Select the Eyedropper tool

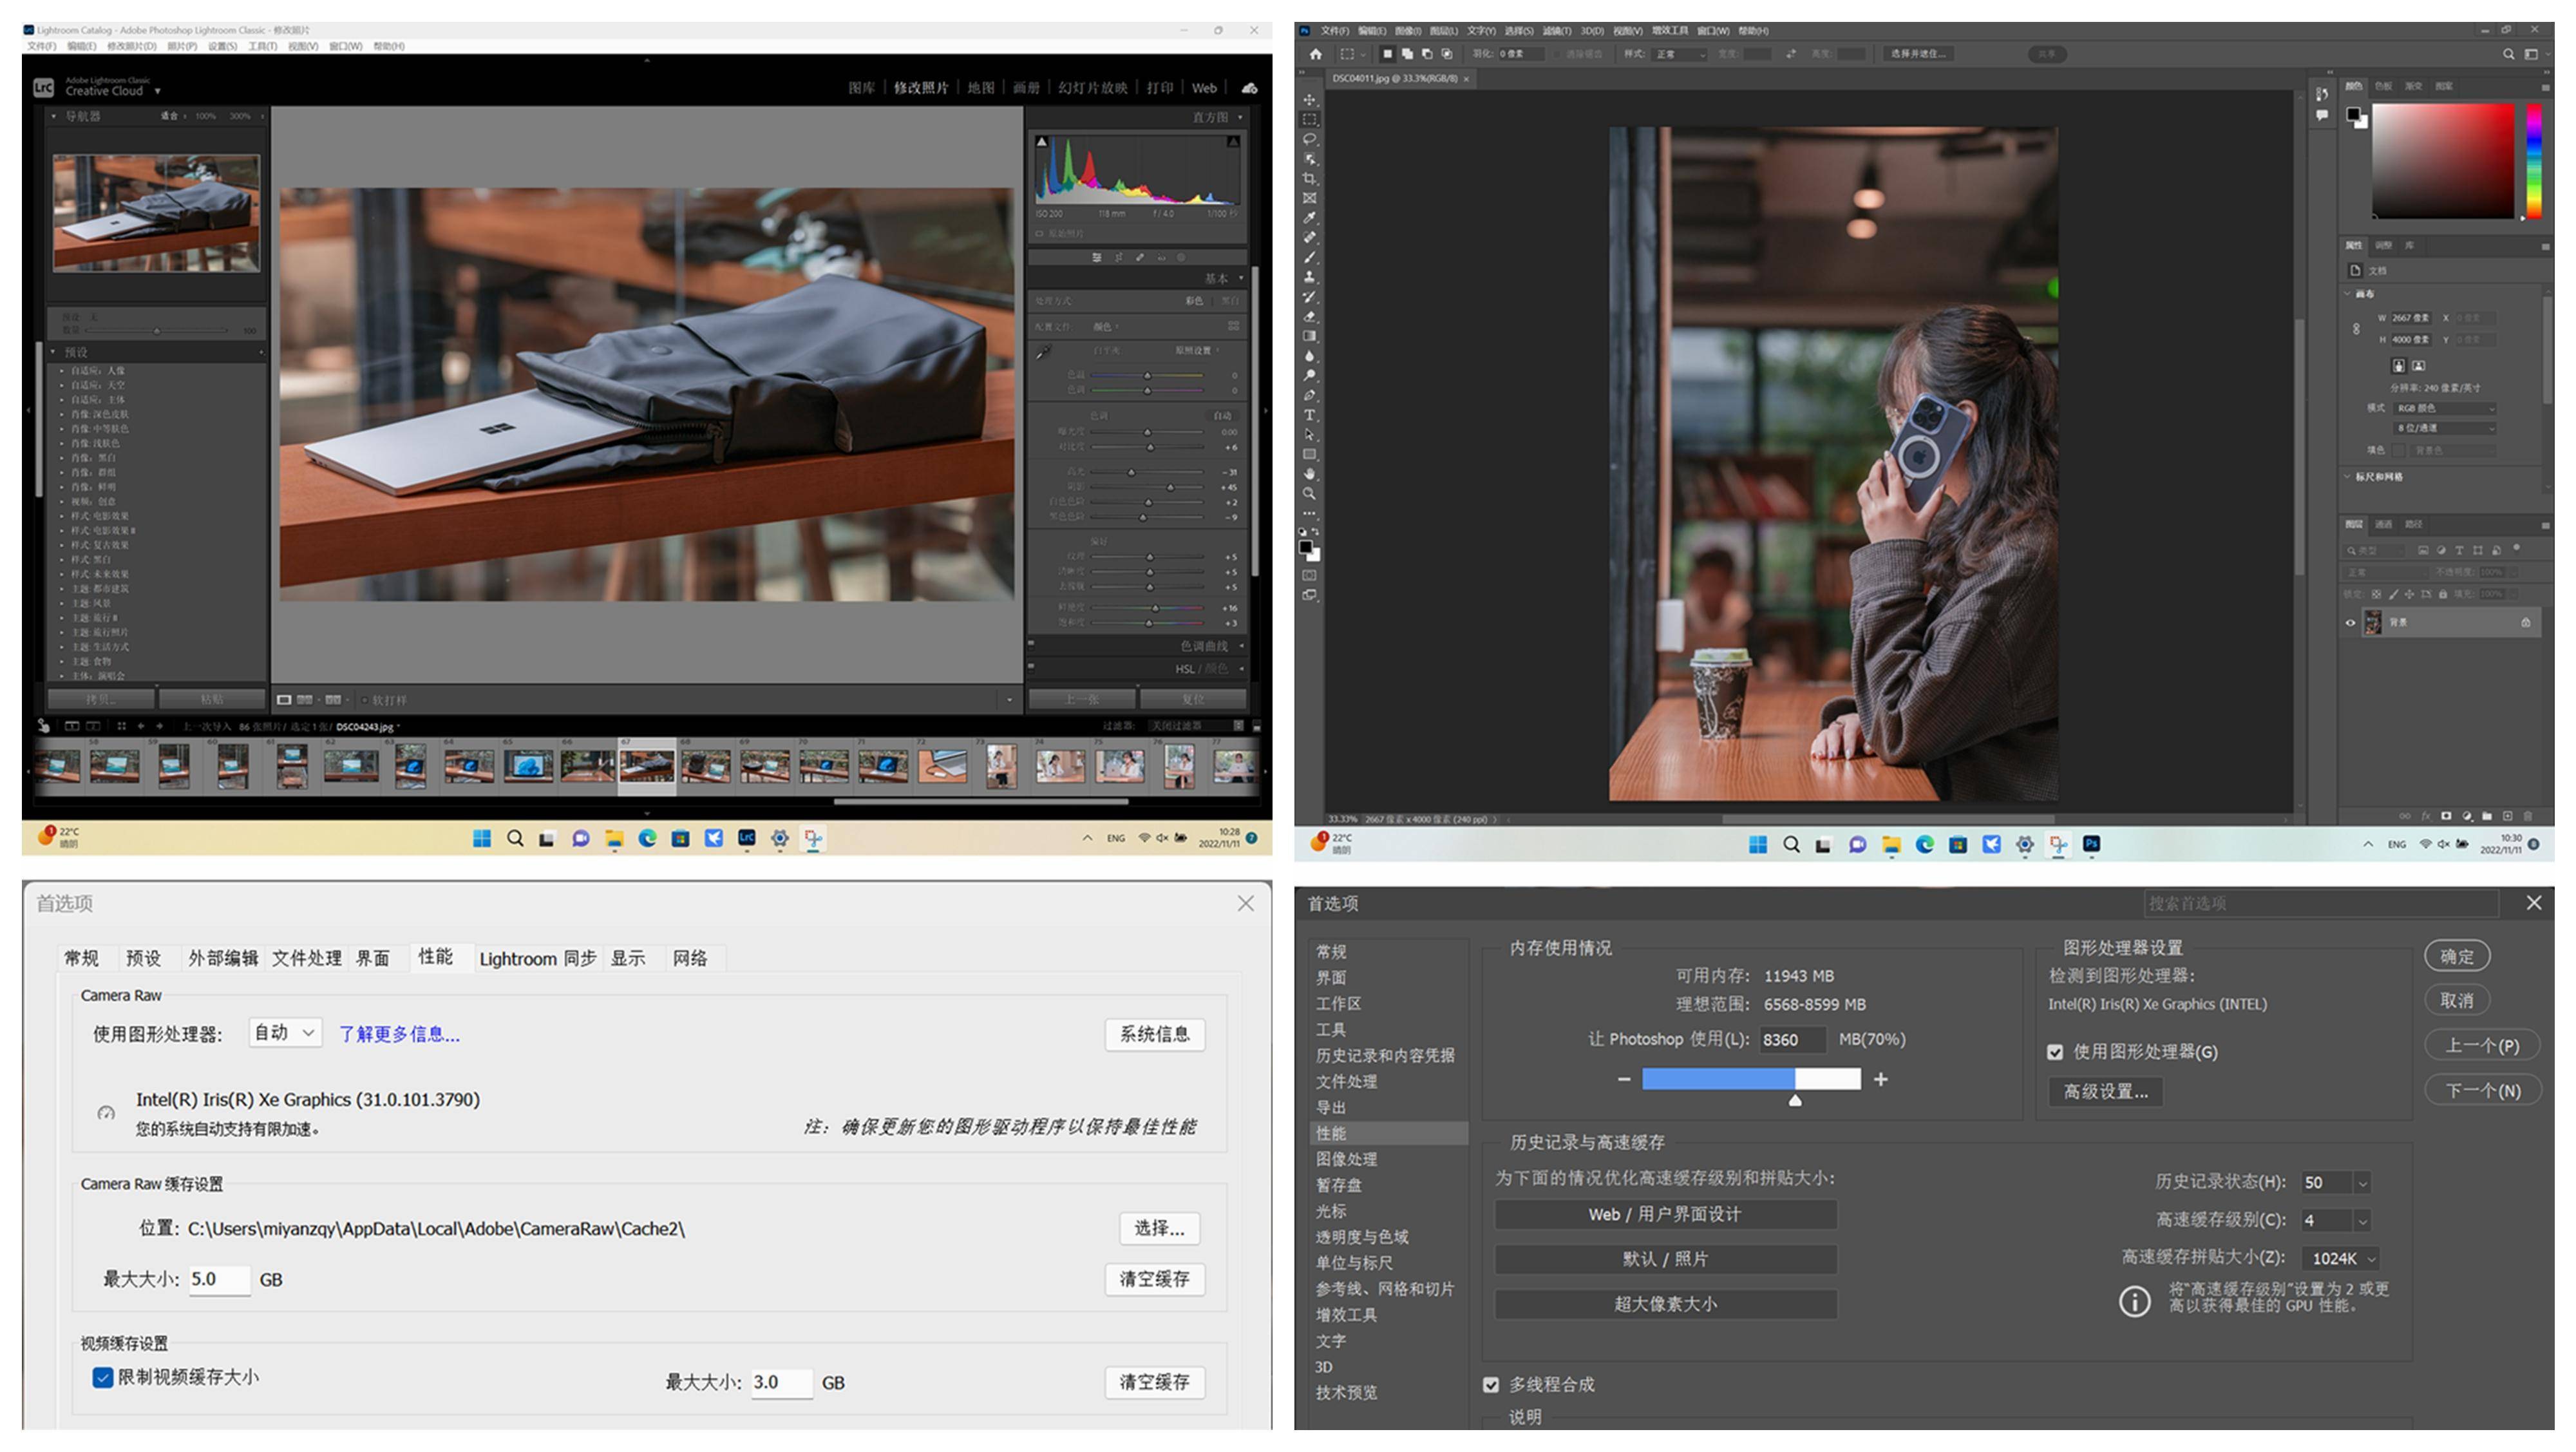(x=1309, y=218)
